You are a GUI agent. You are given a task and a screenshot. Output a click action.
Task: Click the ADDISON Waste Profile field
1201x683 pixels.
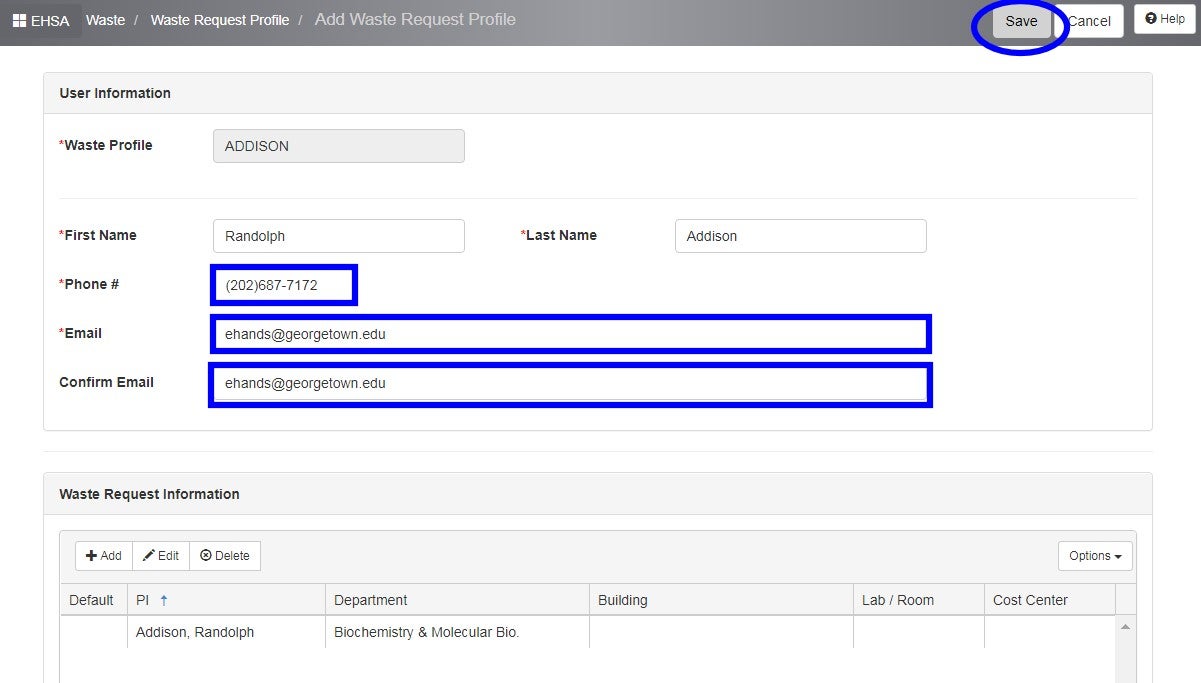[x=338, y=146]
